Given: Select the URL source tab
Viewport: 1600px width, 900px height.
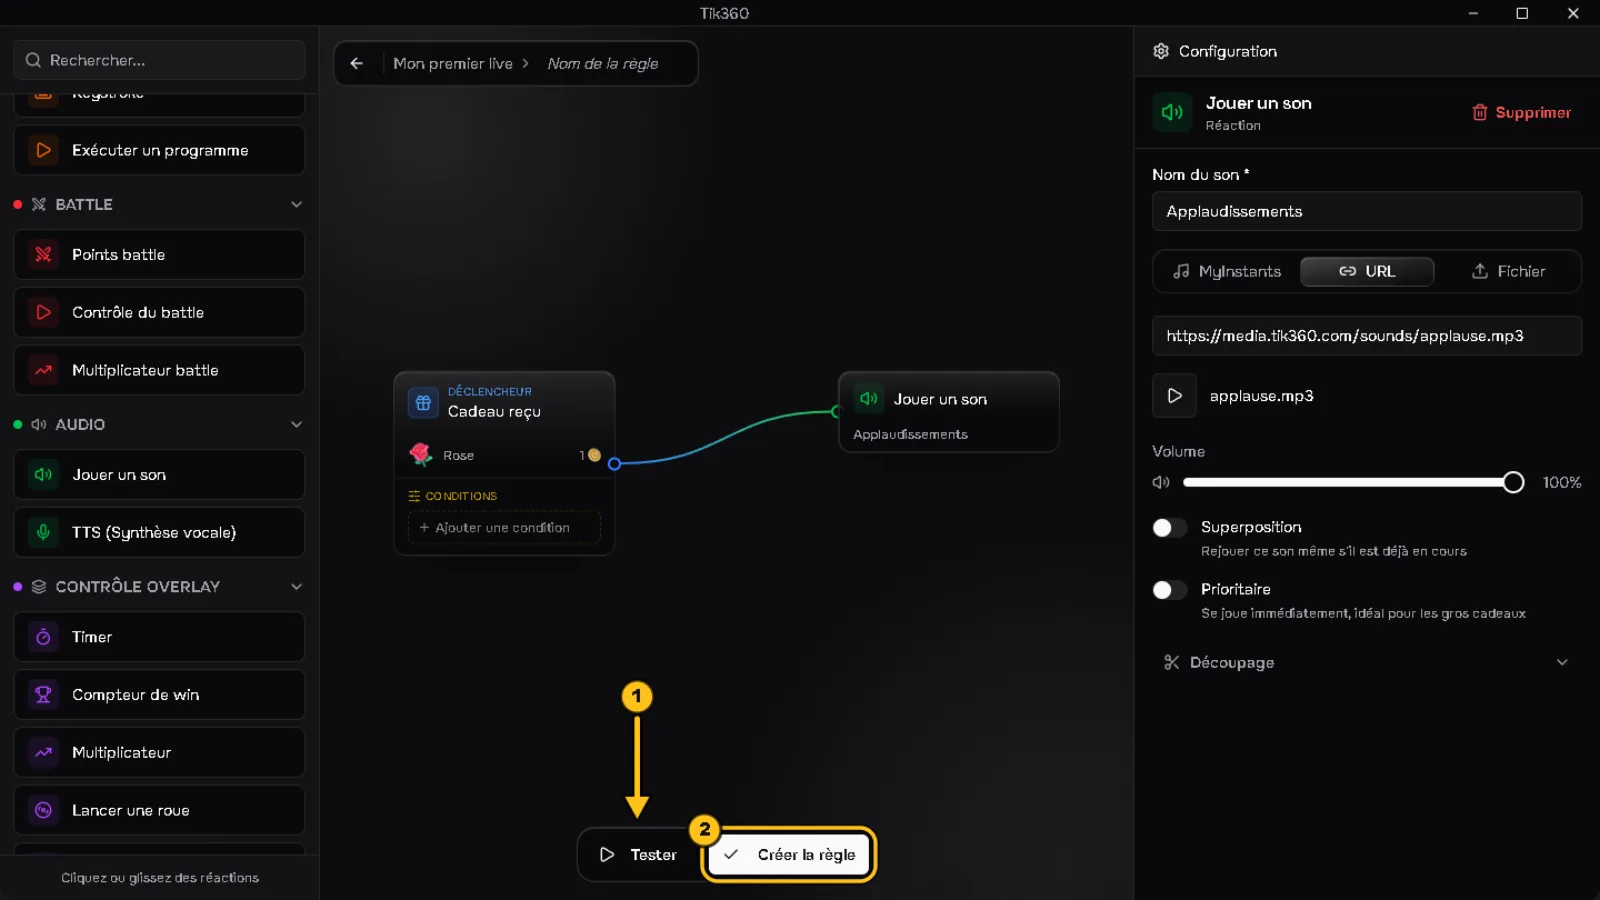Looking at the screenshot, I should coord(1367,271).
